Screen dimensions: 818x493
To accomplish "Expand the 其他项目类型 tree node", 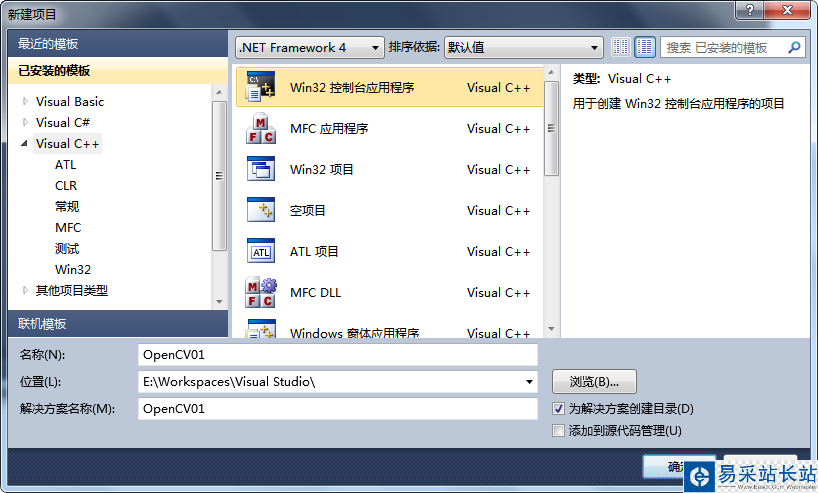I will point(25,290).
